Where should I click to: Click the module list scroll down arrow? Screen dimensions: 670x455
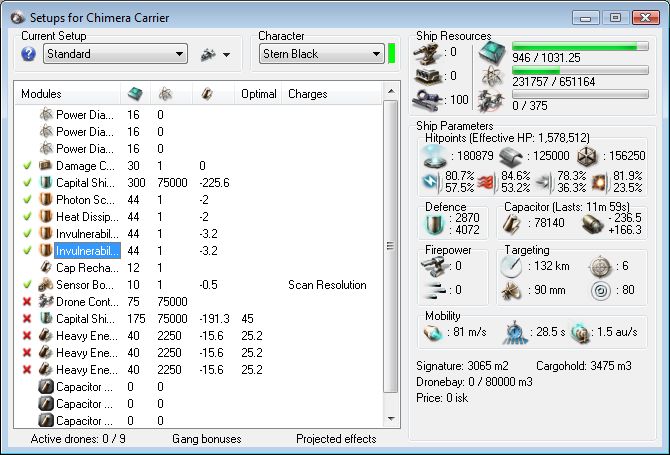(391, 419)
